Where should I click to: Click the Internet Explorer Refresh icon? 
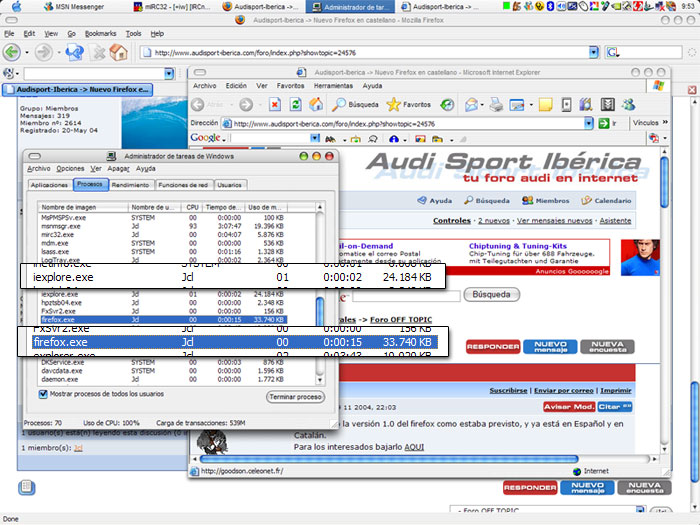295,105
